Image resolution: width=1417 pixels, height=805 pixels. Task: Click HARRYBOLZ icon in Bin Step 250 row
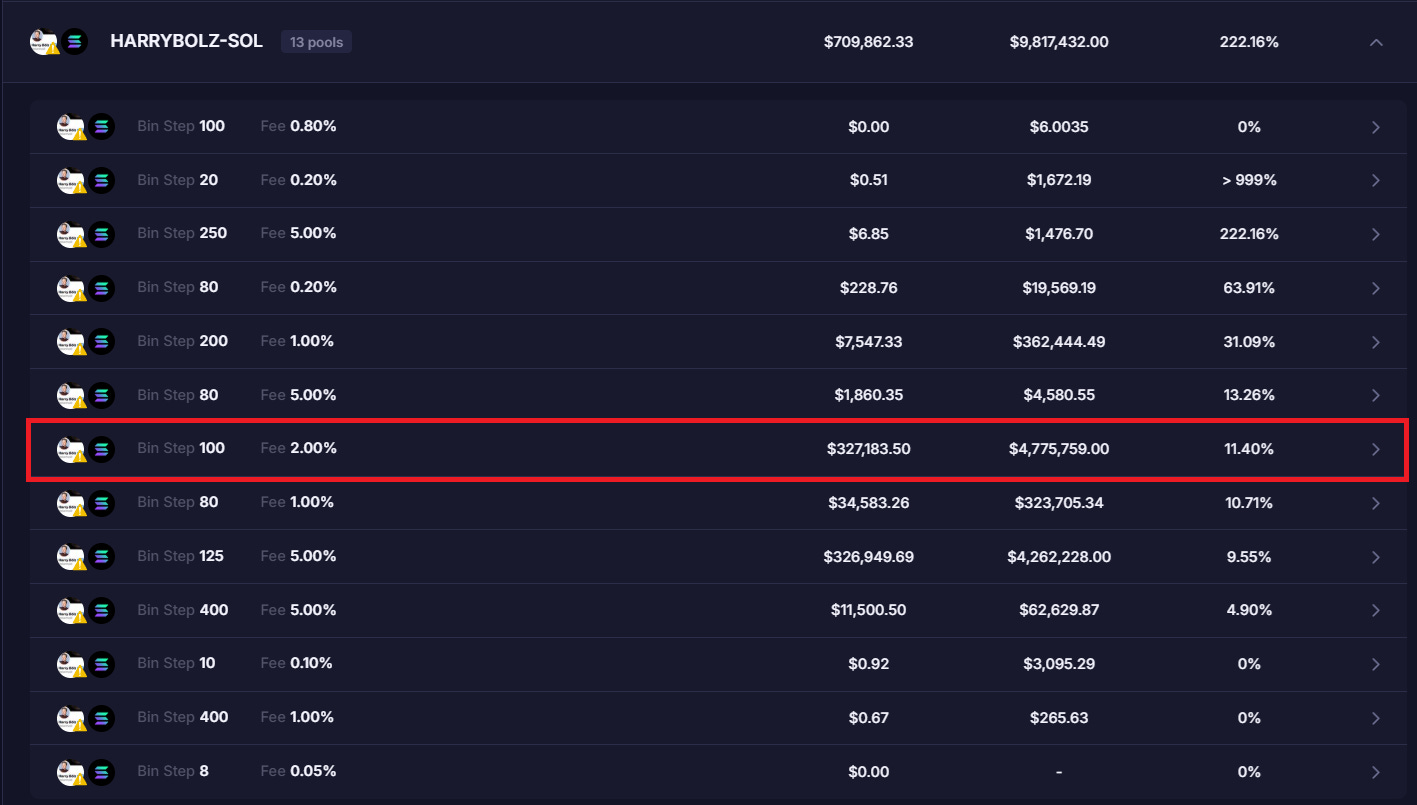tap(70, 234)
